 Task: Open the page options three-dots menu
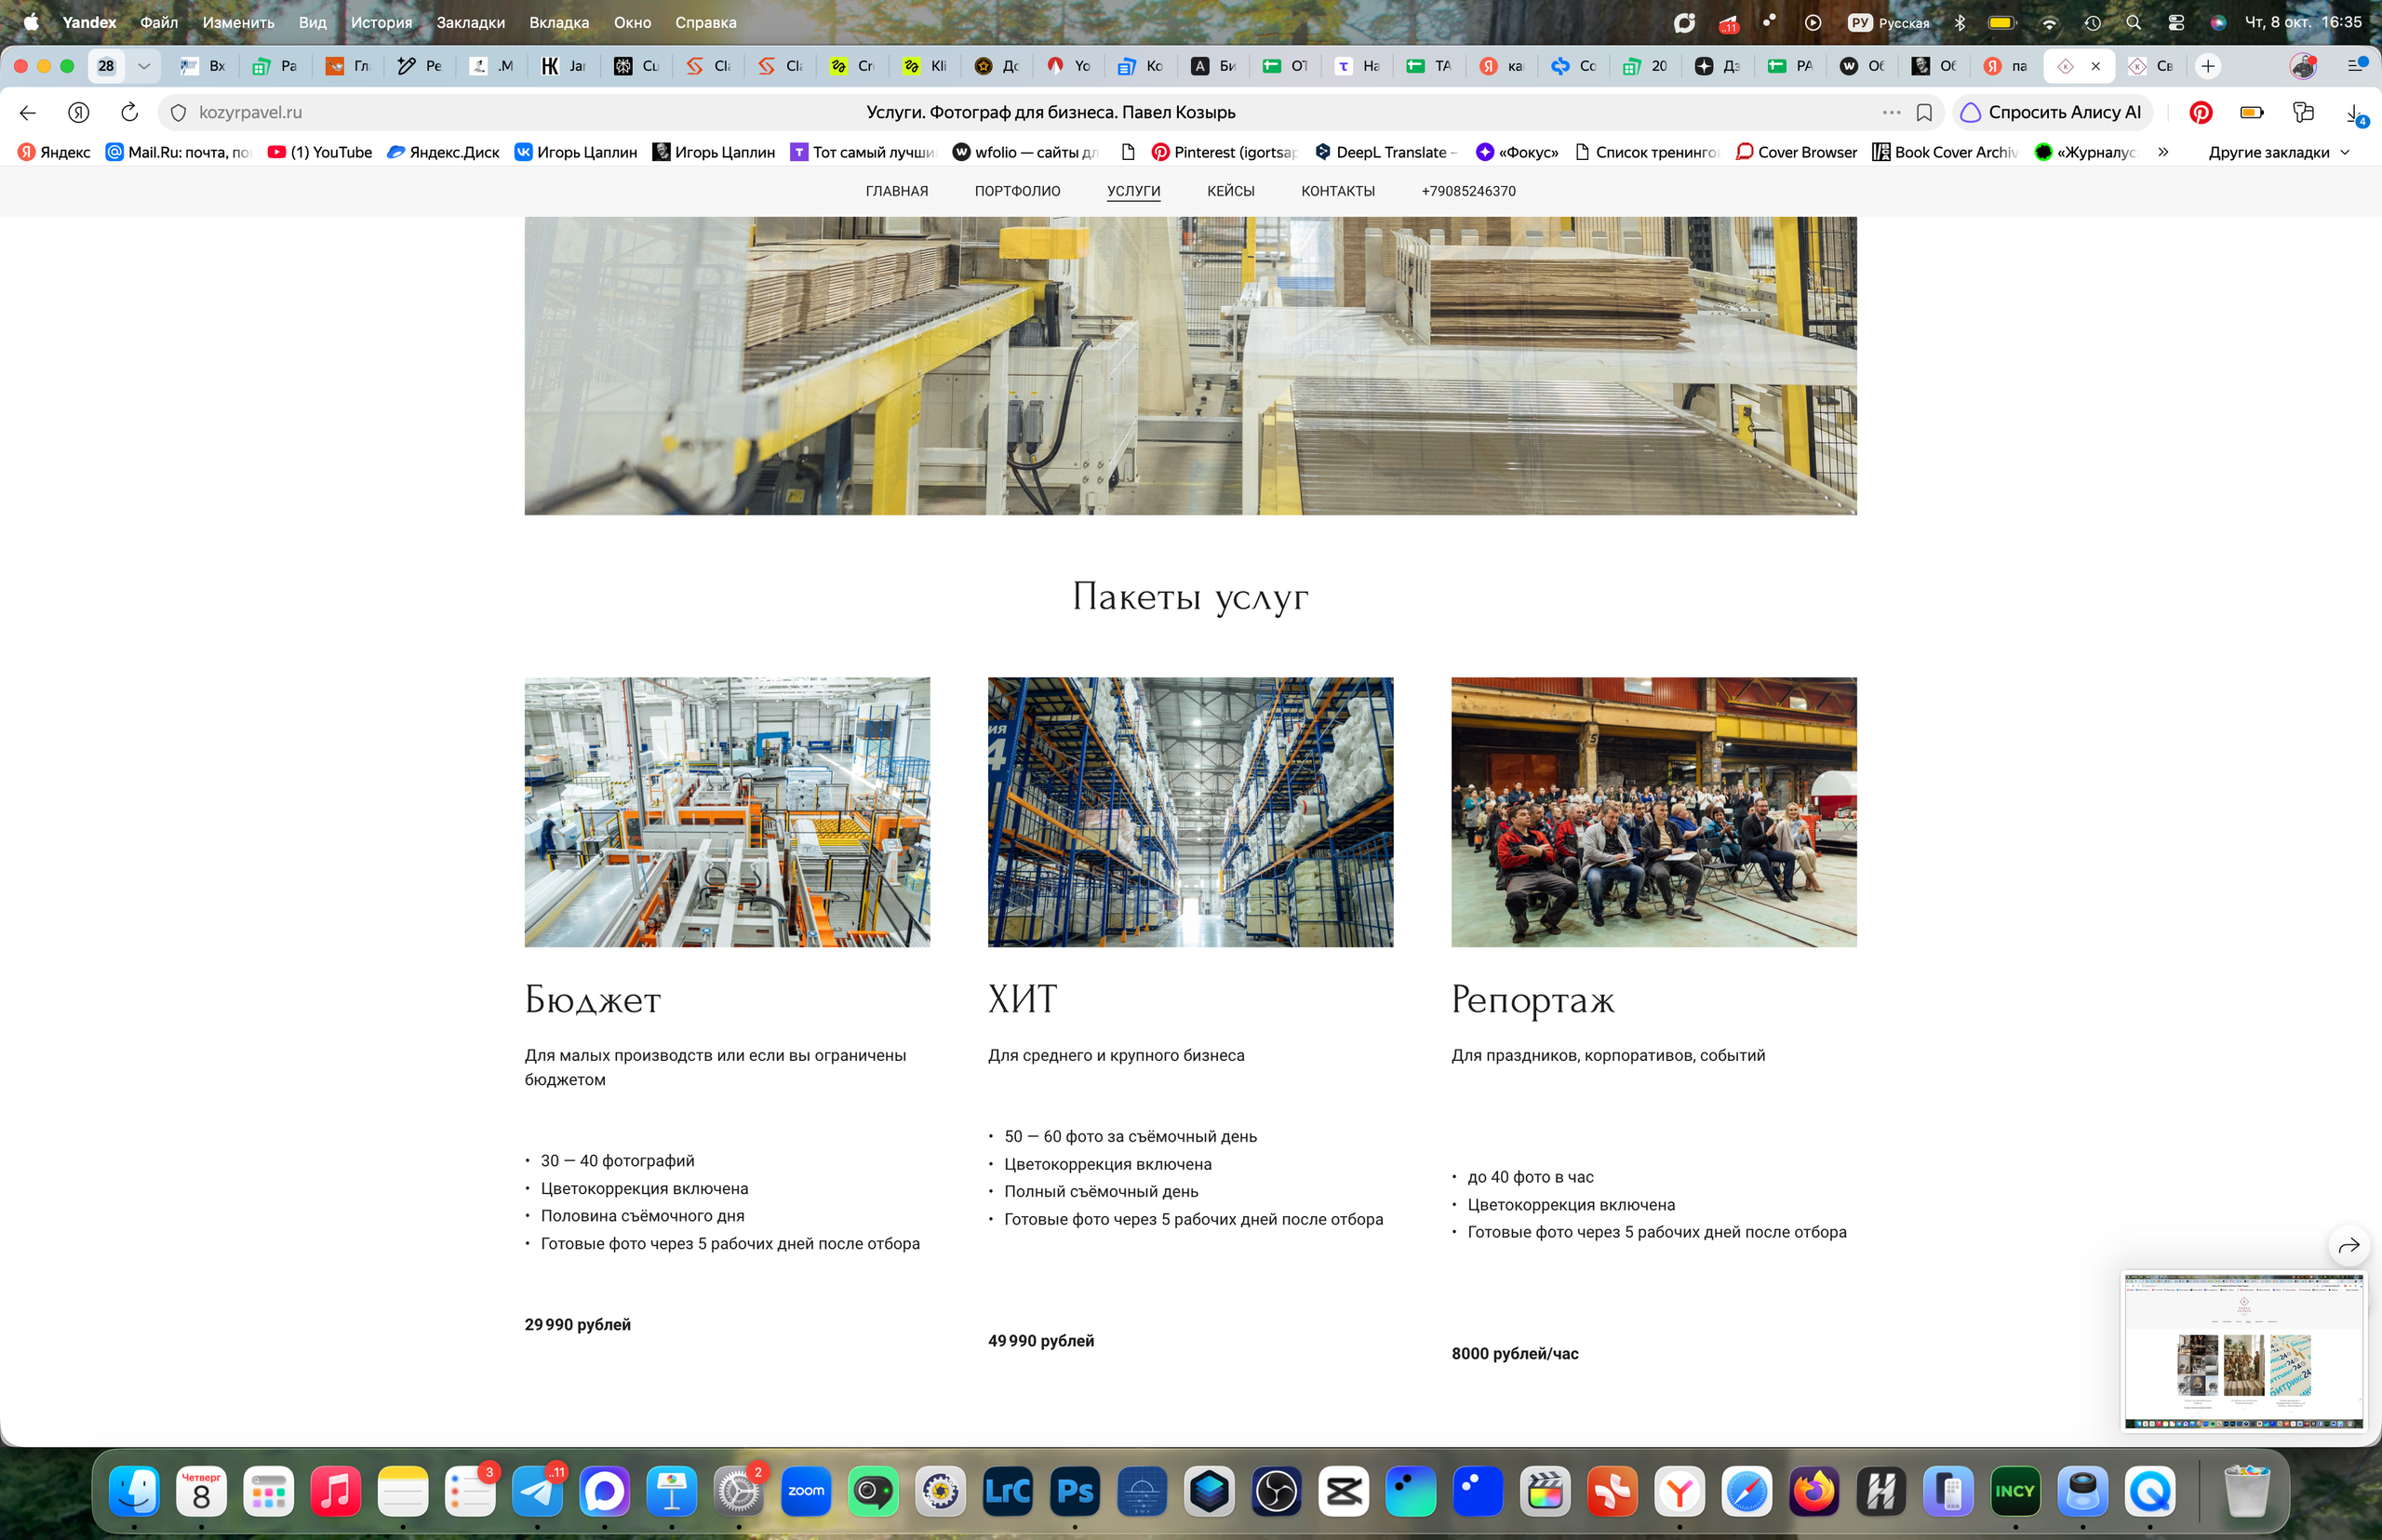1891,112
